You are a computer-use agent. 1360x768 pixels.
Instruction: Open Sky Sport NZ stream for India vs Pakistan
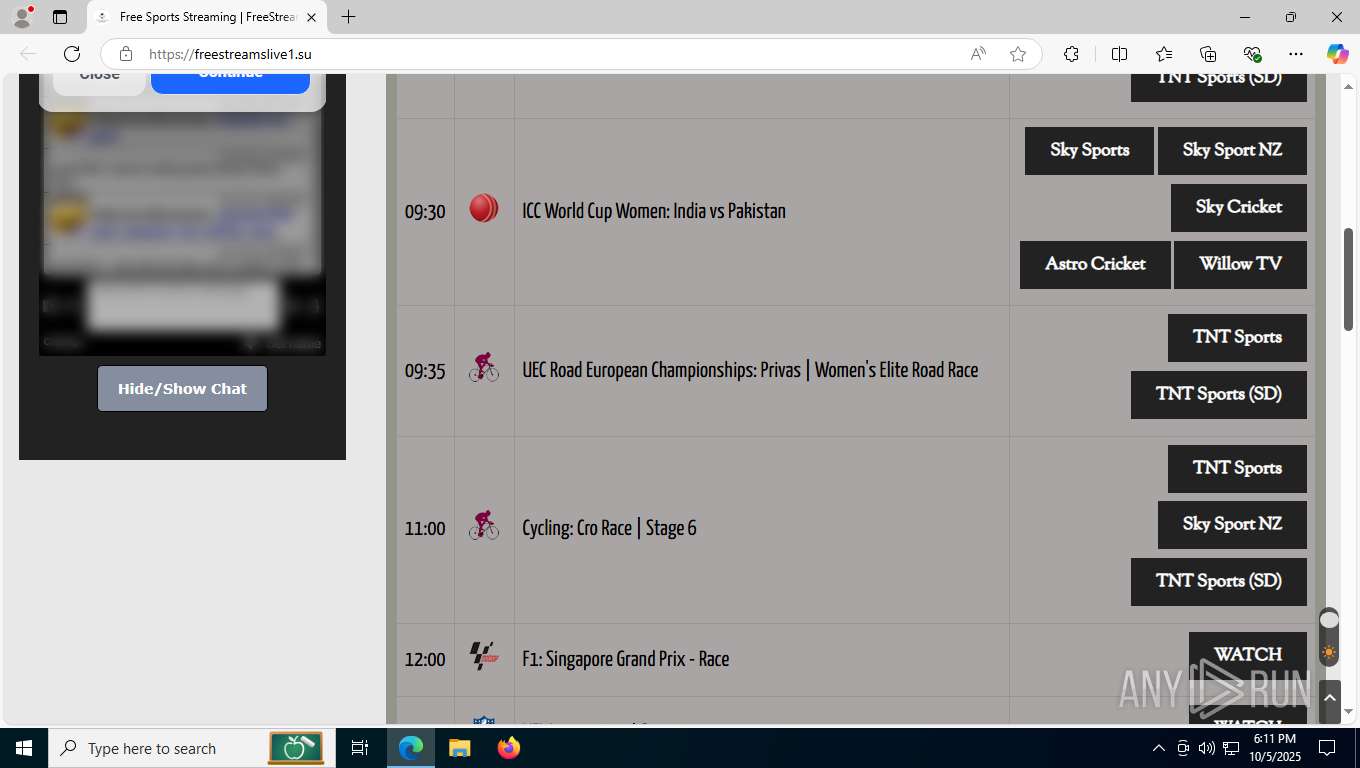(1232, 150)
